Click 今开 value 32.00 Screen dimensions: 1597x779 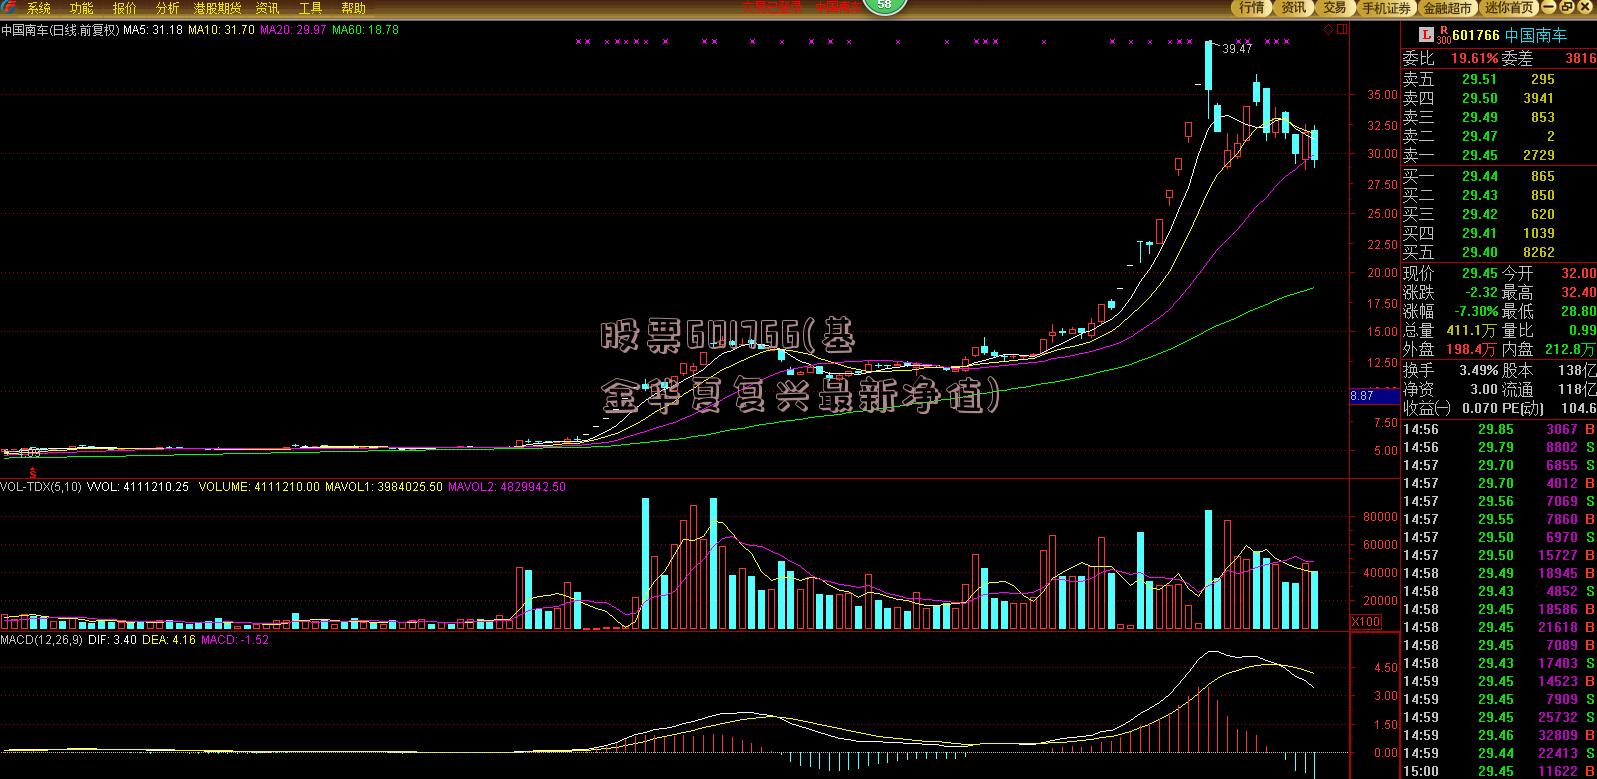point(1579,273)
